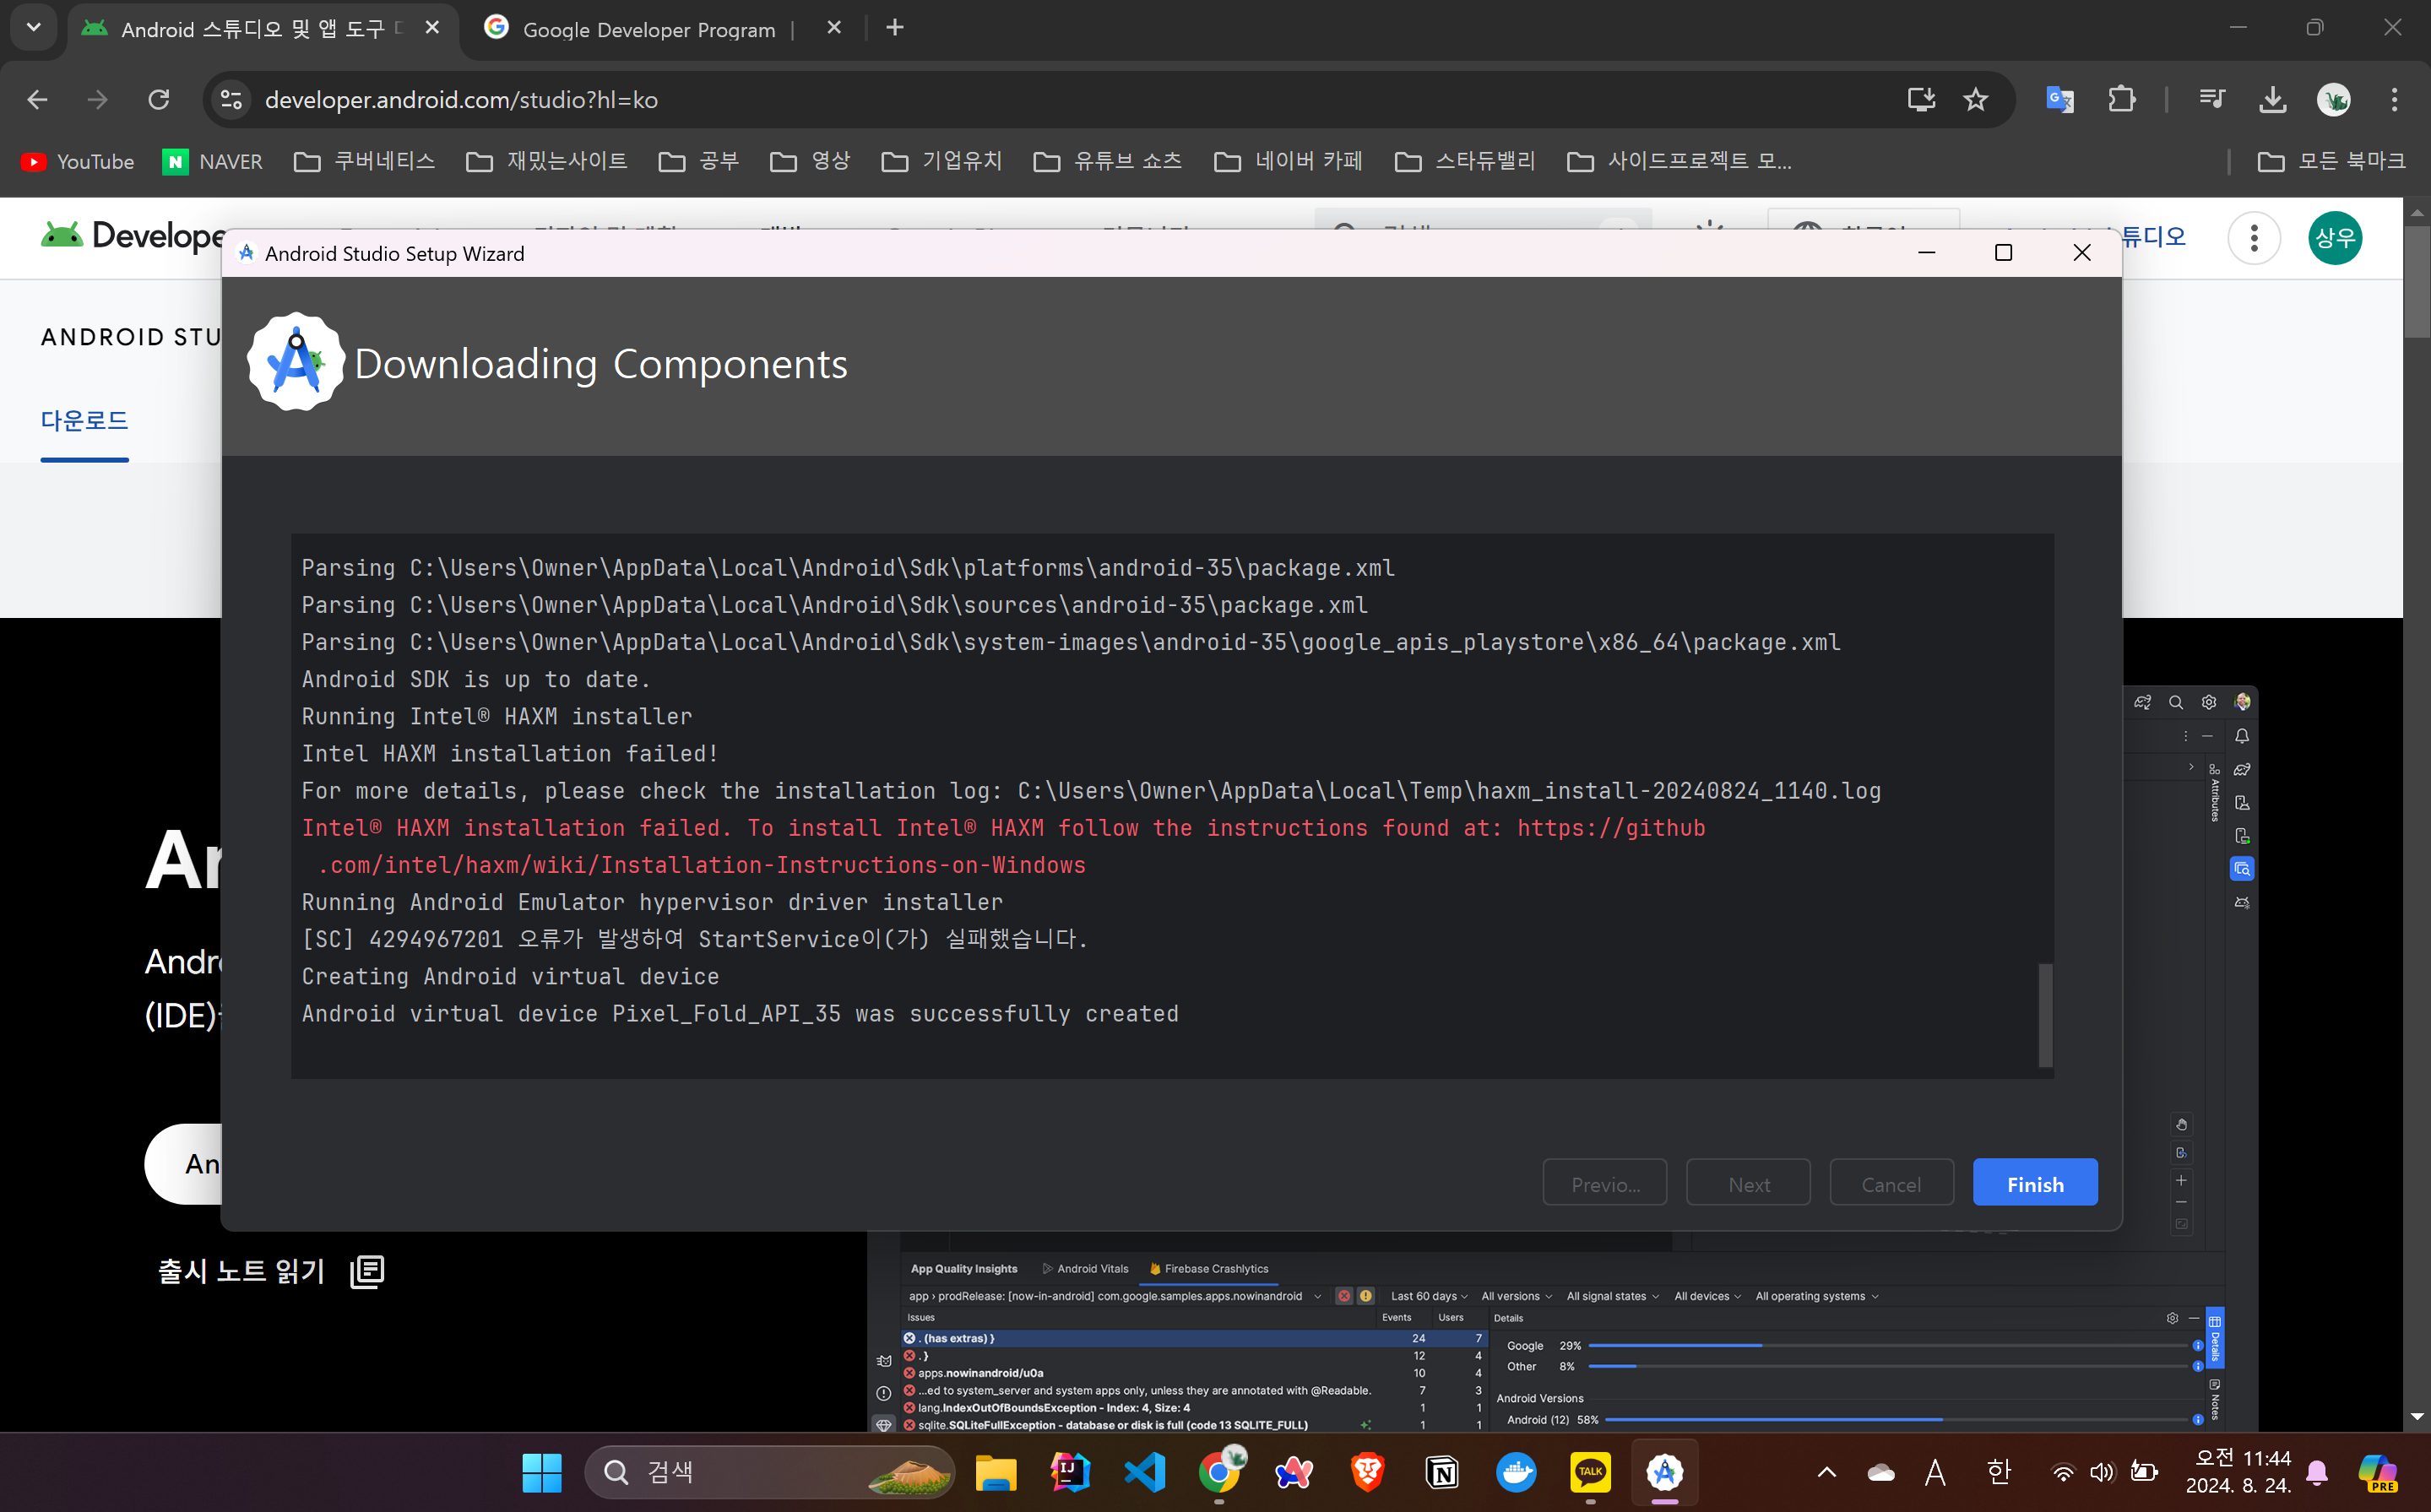Click 출시 노트 읽기 link
This screenshot has height=1512, width=2431.
coord(270,1271)
